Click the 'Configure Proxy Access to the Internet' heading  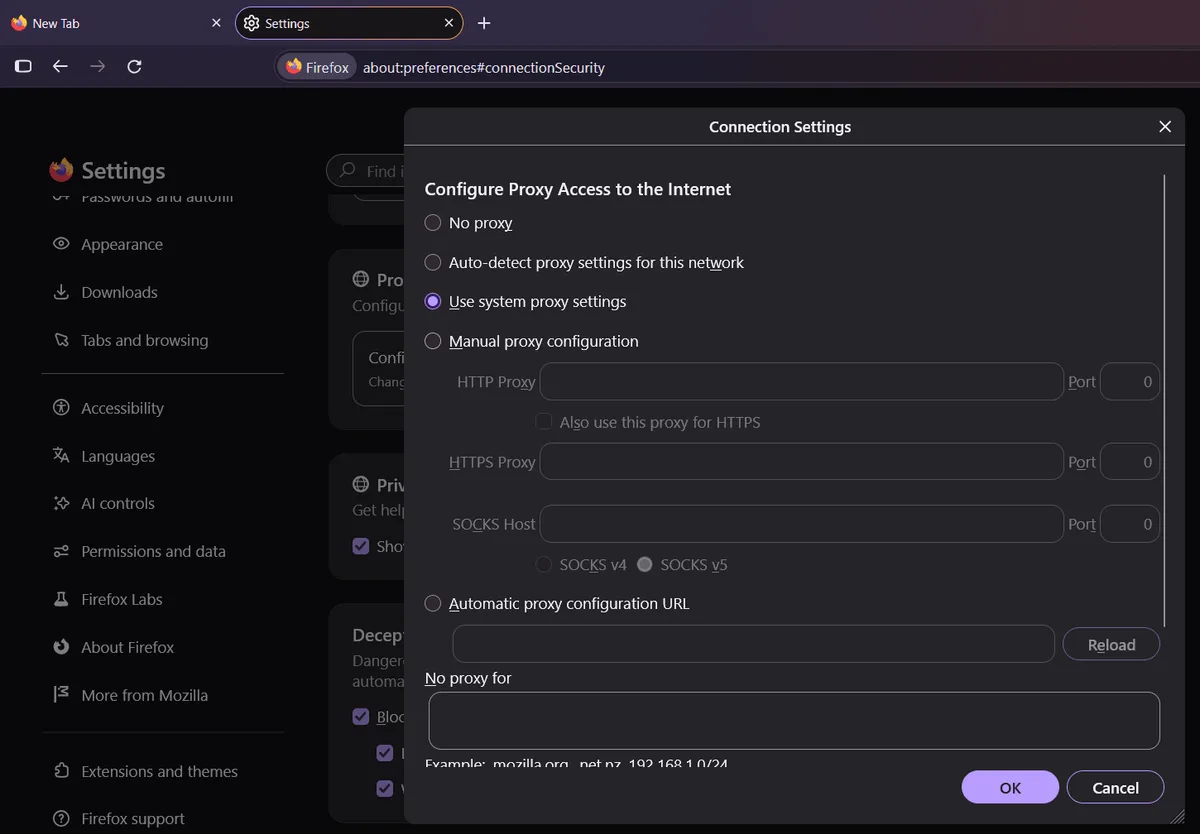point(578,189)
